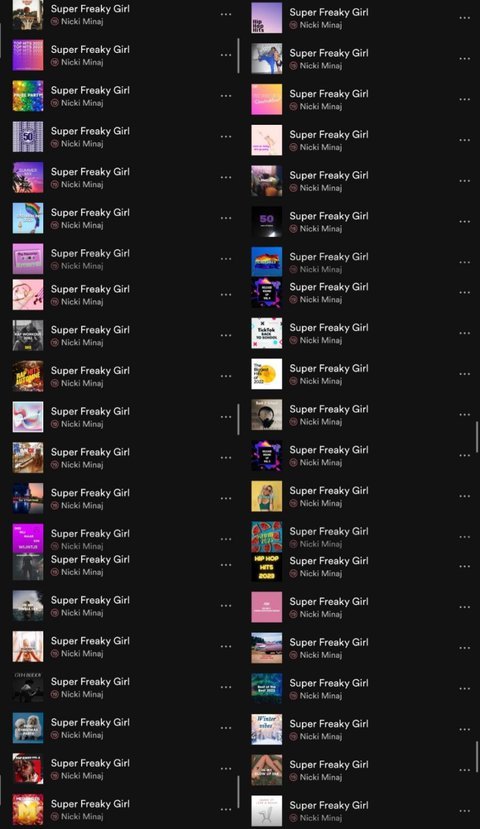This screenshot has width=480, height=829.
Task: Open three-dot menu beside watermelon pattern cover
Action: click(x=464, y=537)
